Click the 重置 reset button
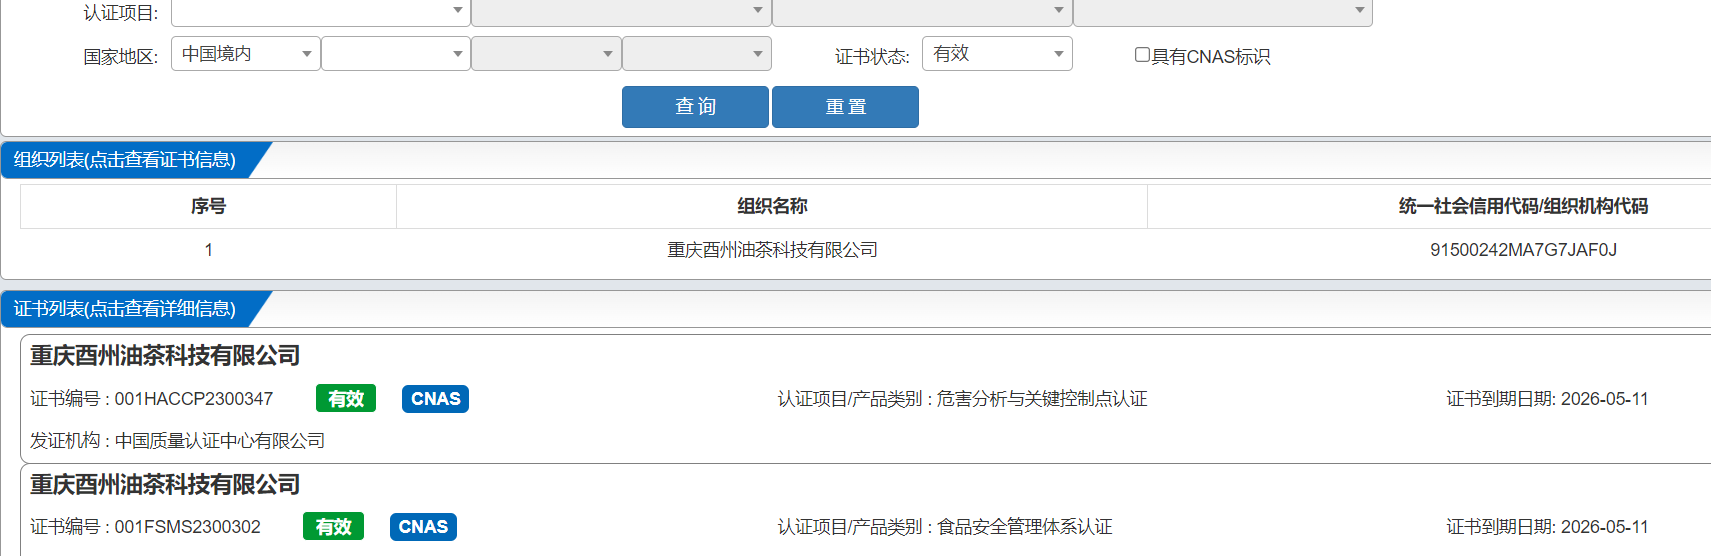This screenshot has height=556, width=1711. [x=845, y=107]
